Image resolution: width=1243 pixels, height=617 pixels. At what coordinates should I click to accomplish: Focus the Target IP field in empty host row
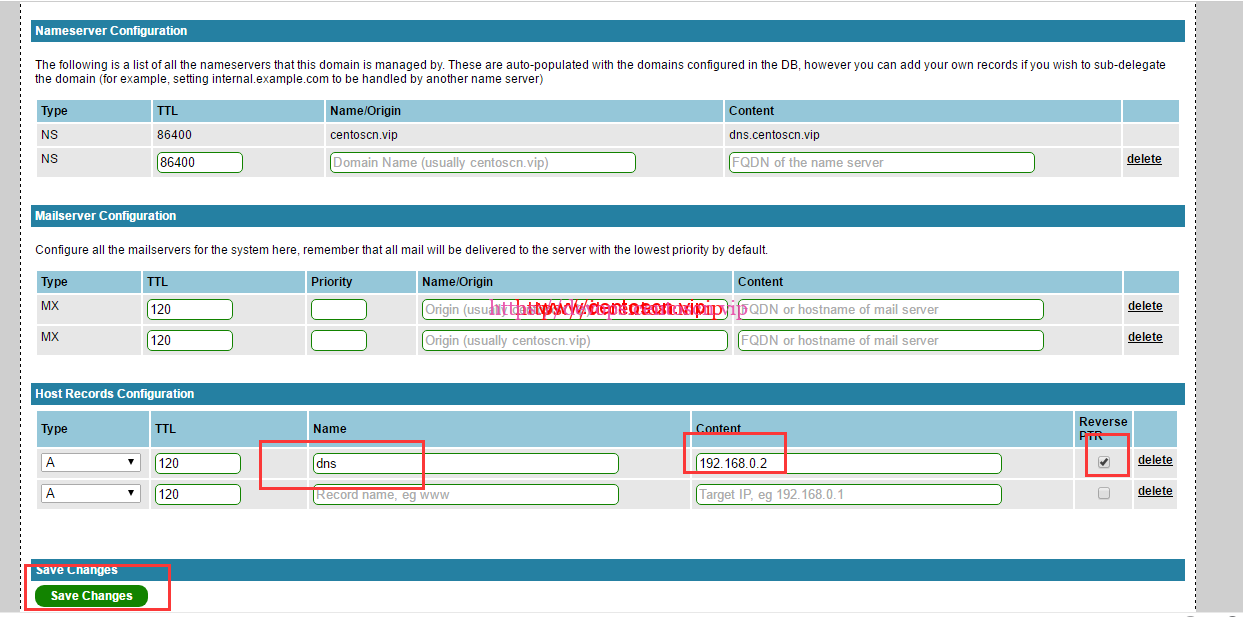(x=848, y=495)
